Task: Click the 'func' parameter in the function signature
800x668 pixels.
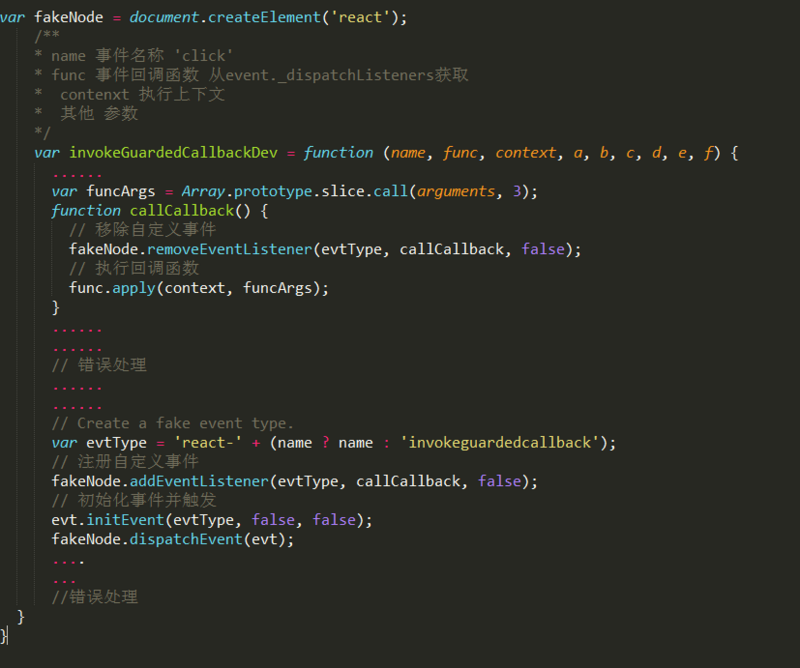Action: pos(460,153)
